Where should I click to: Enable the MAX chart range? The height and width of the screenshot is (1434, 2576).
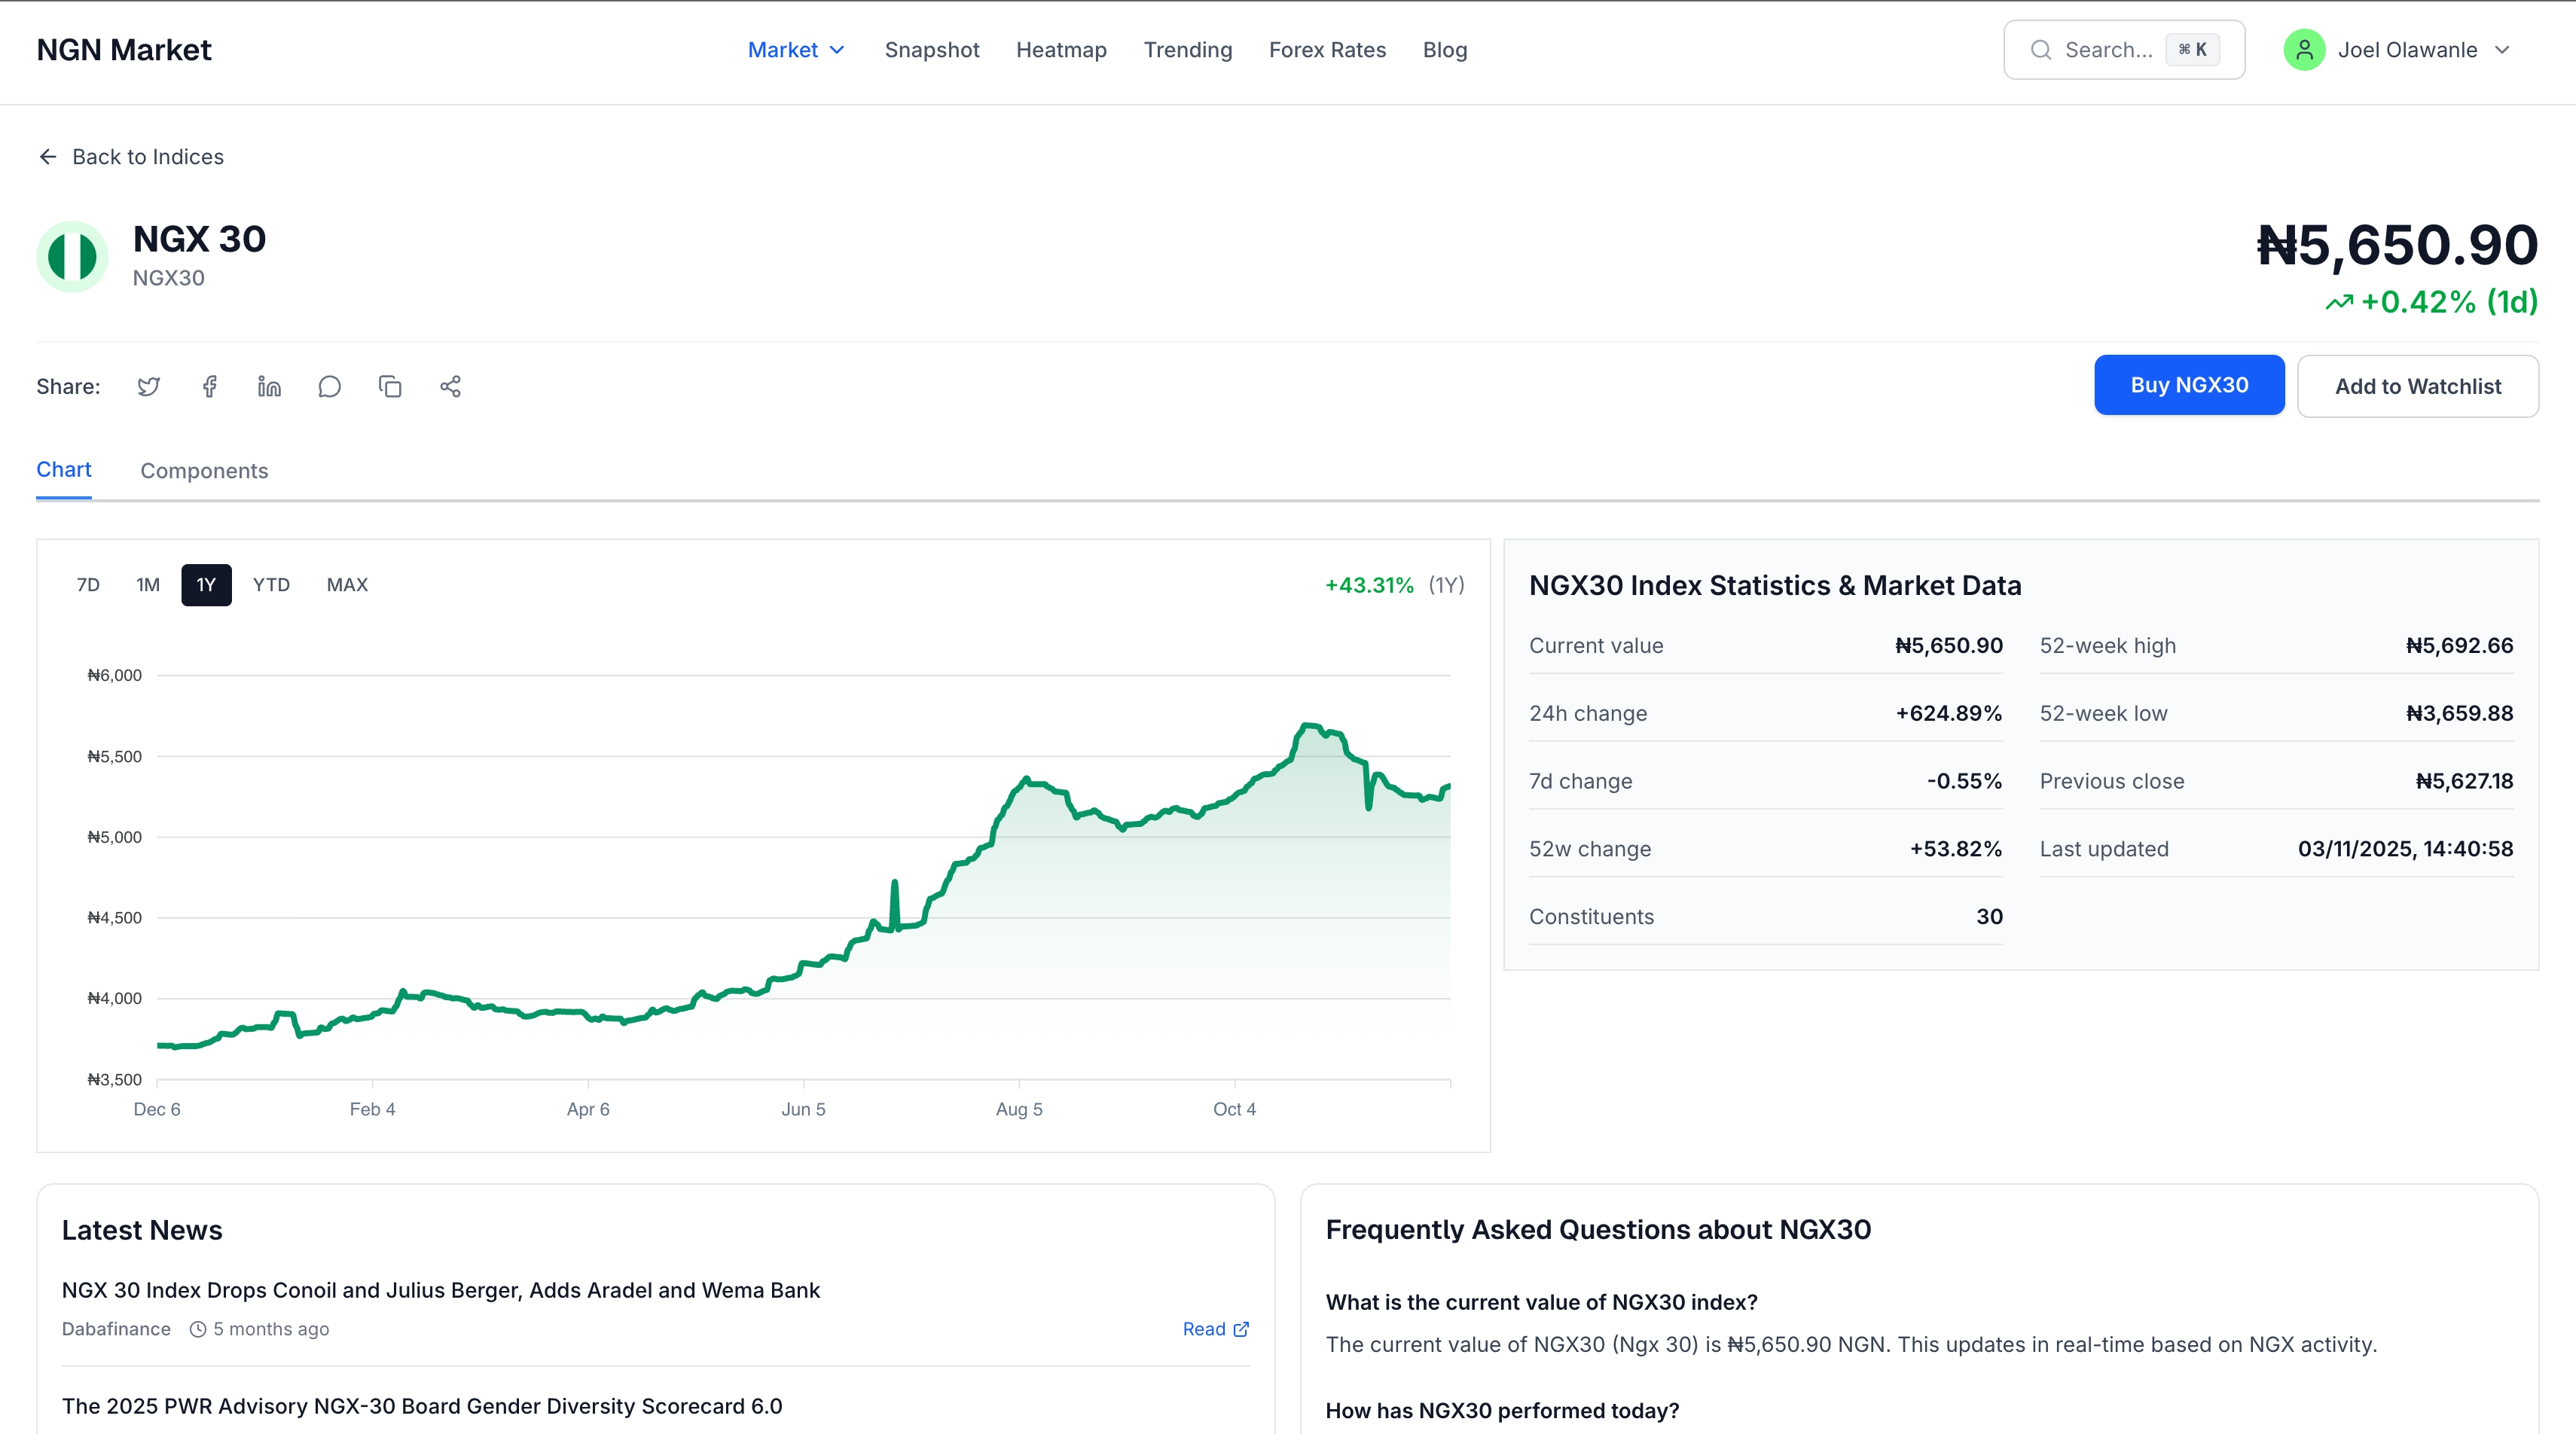(x=346, y=585)
